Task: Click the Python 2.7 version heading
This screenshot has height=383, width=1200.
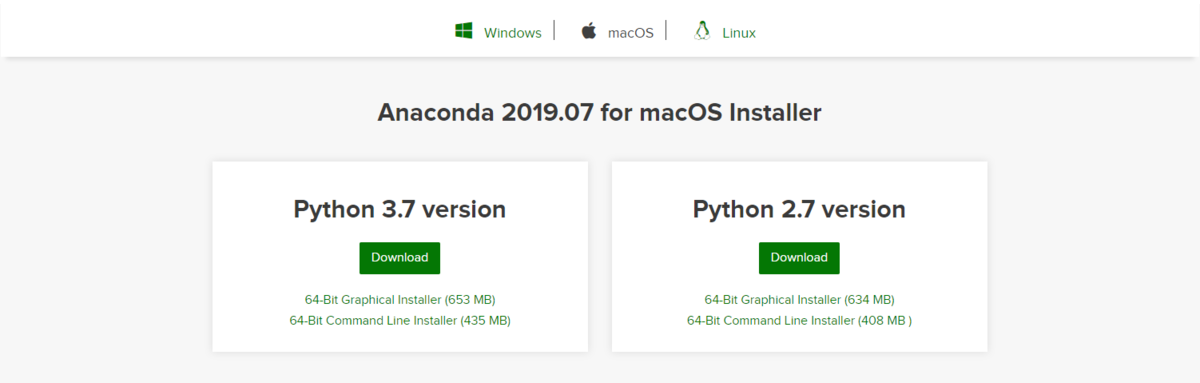Action: (x=799, y=210)
